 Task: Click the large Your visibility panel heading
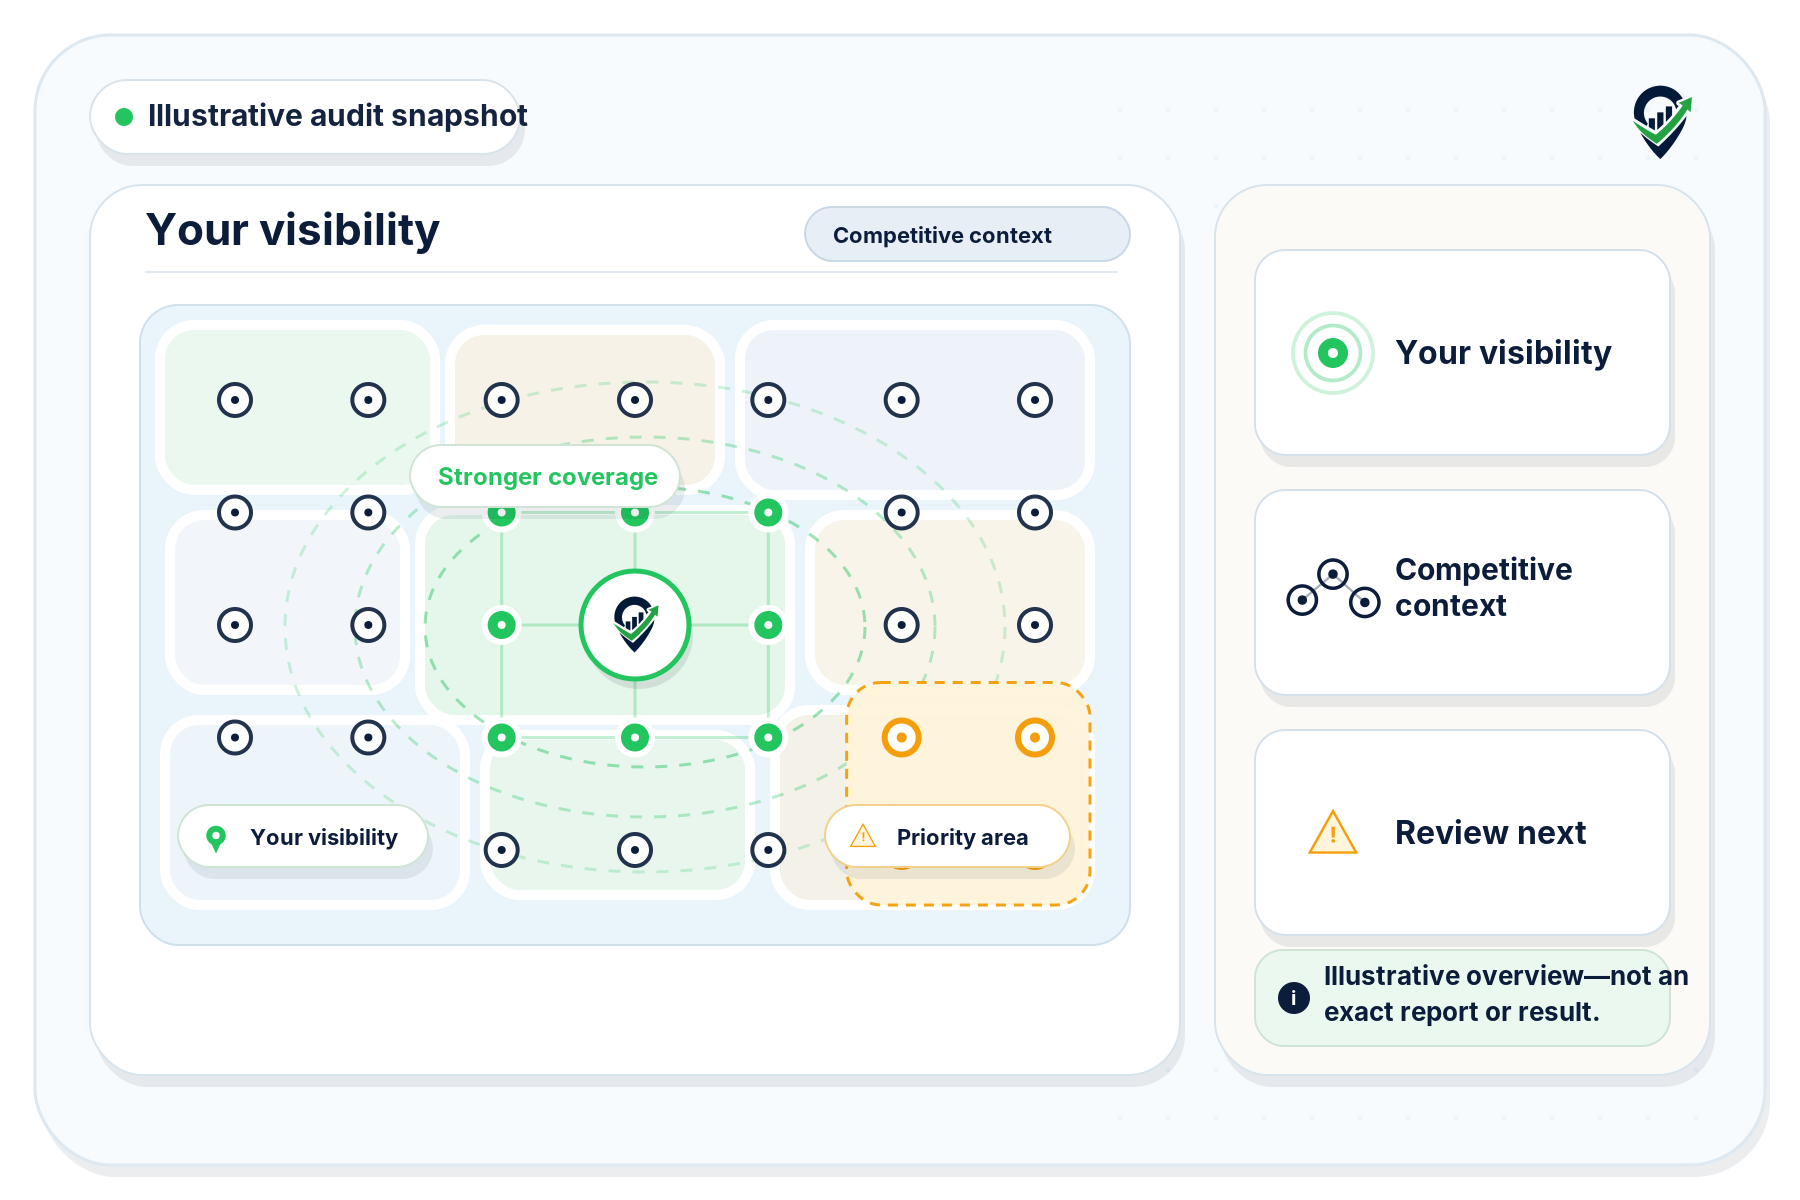click(293, 230)
